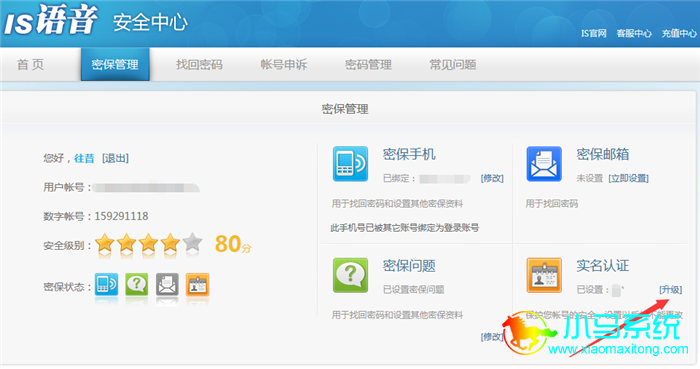Image resolution: width=700 pixels, height=369 pixels.
Task: Click small ID card icon in 密保状态 row
Action: tap(197, 285)
